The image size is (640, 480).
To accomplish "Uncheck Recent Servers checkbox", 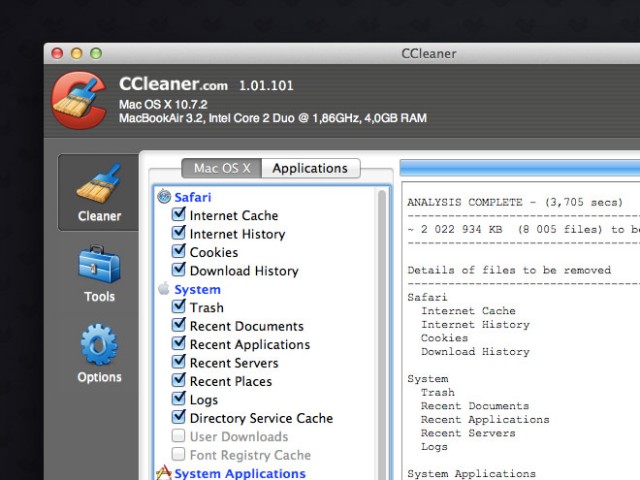I will (x=178, y=362).
